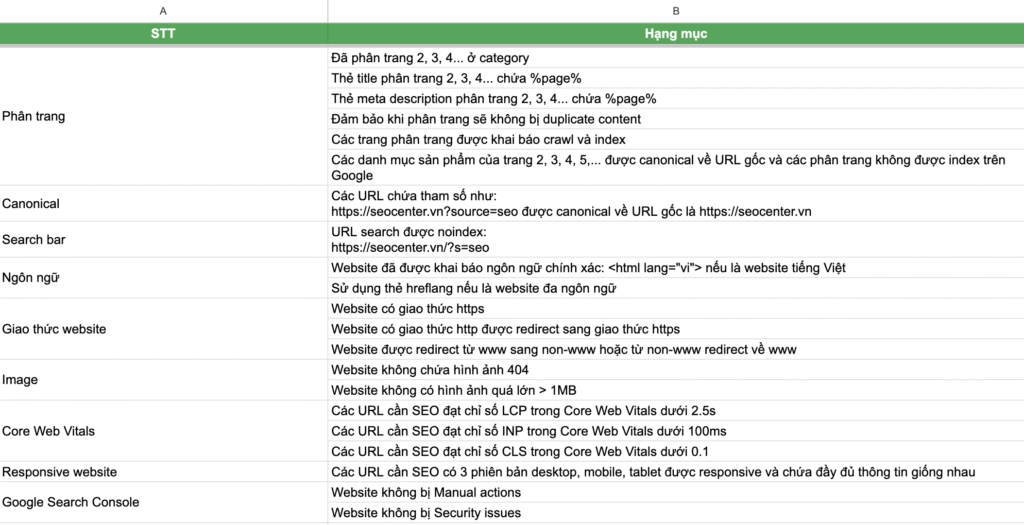Select the Google Search Console cell
Image resolution: width=1024 pixels, height=525 pixels.
(163, 502)
